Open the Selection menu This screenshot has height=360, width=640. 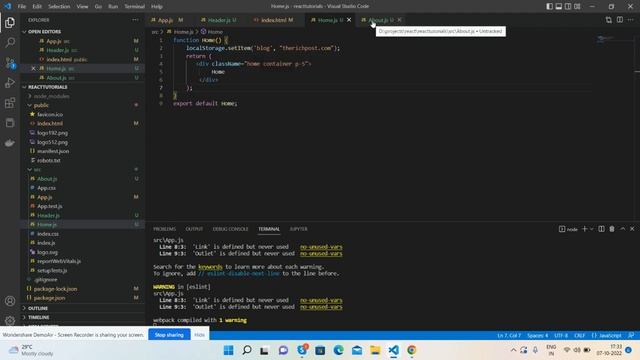pyautogui.click(x=59, y=7)
